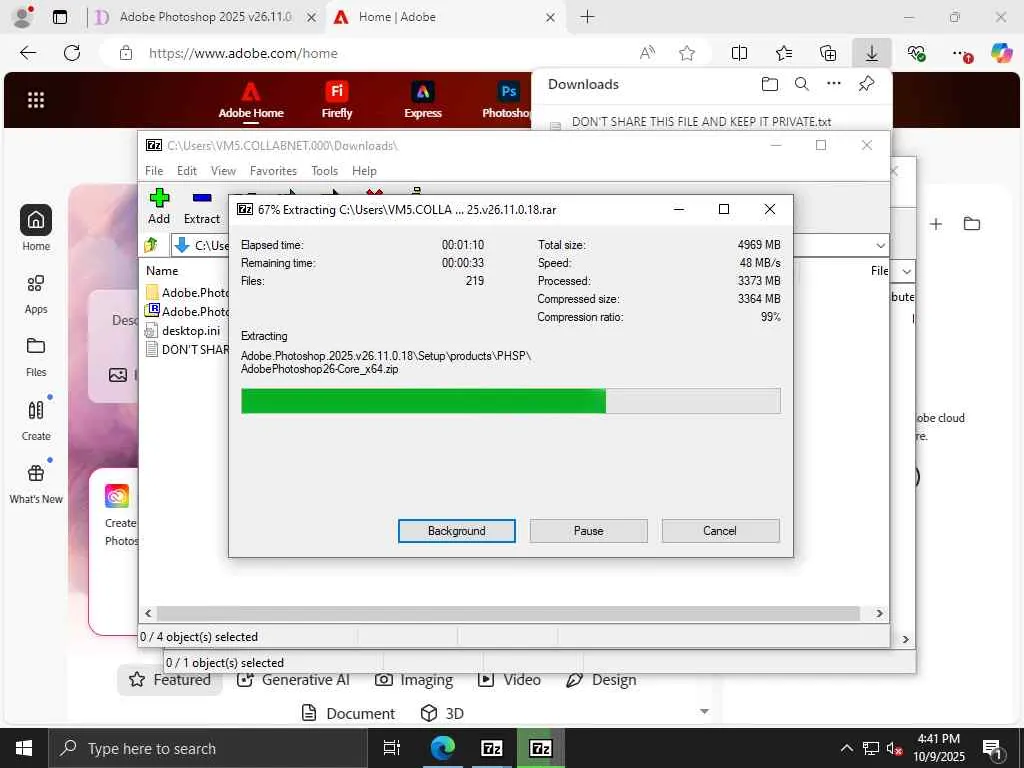Refresh the Adobe home page
The image size is (1024, 768).
pos(72,53)
